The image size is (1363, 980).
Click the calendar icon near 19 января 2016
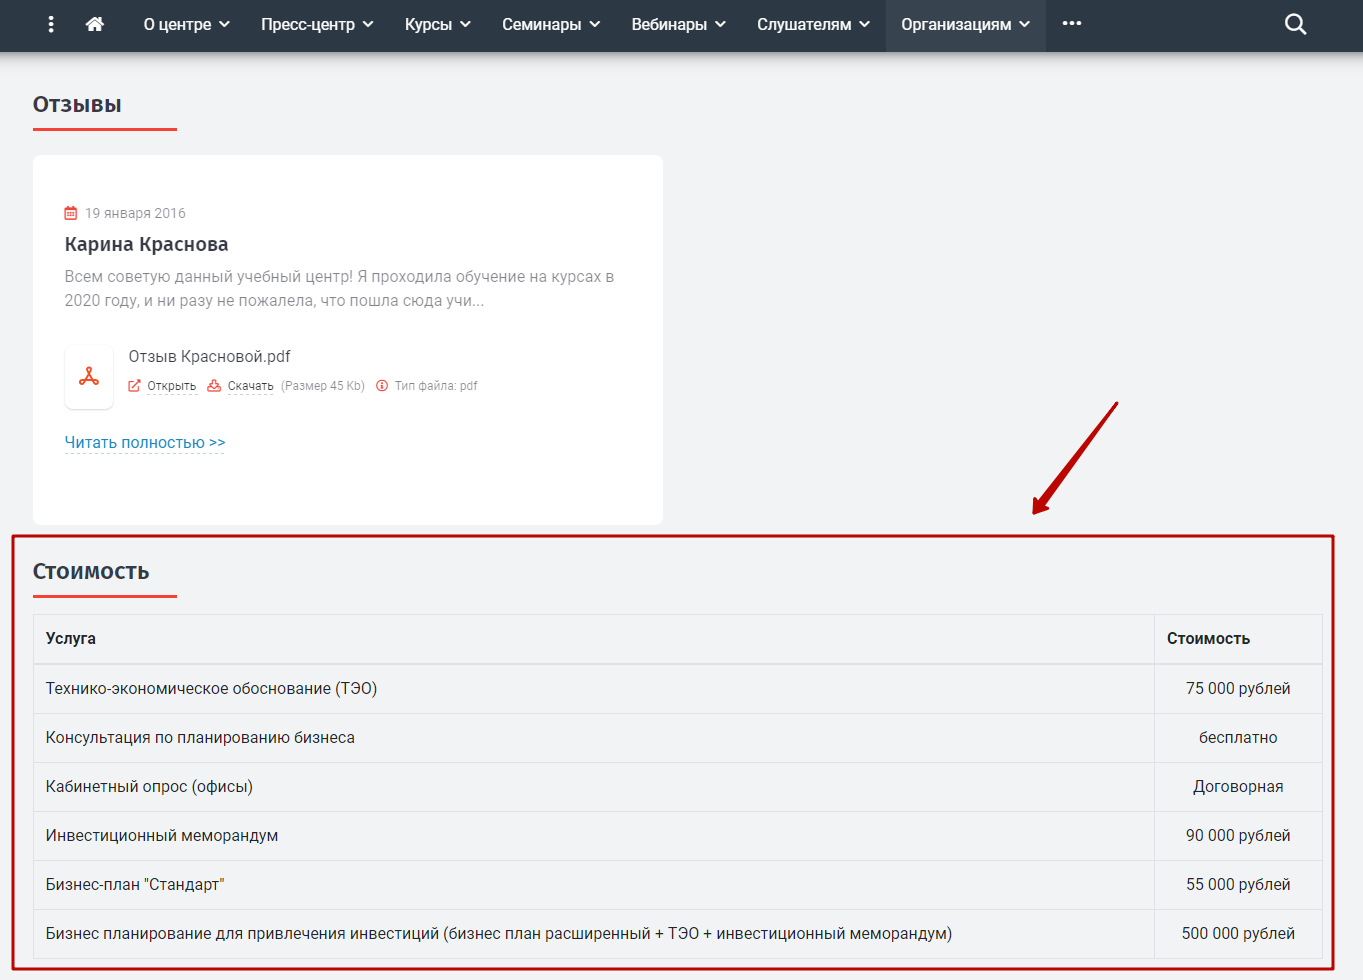(x=71, y=213)
